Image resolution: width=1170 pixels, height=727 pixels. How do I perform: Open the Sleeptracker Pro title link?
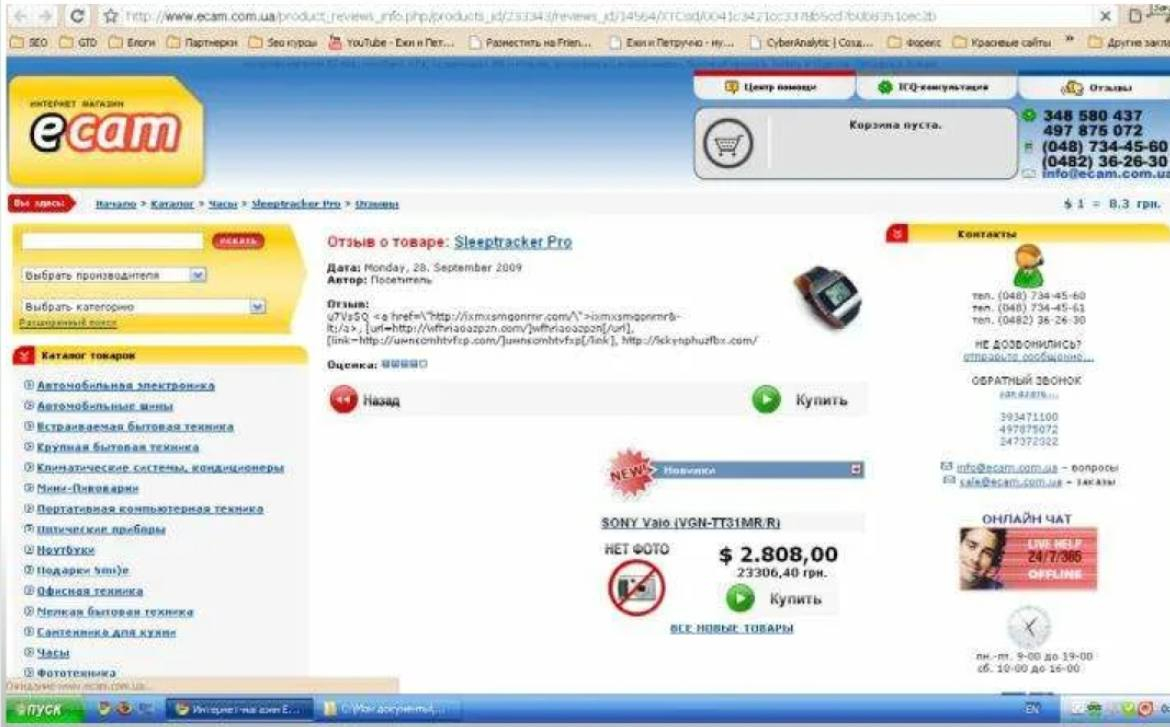coord(513,242)
